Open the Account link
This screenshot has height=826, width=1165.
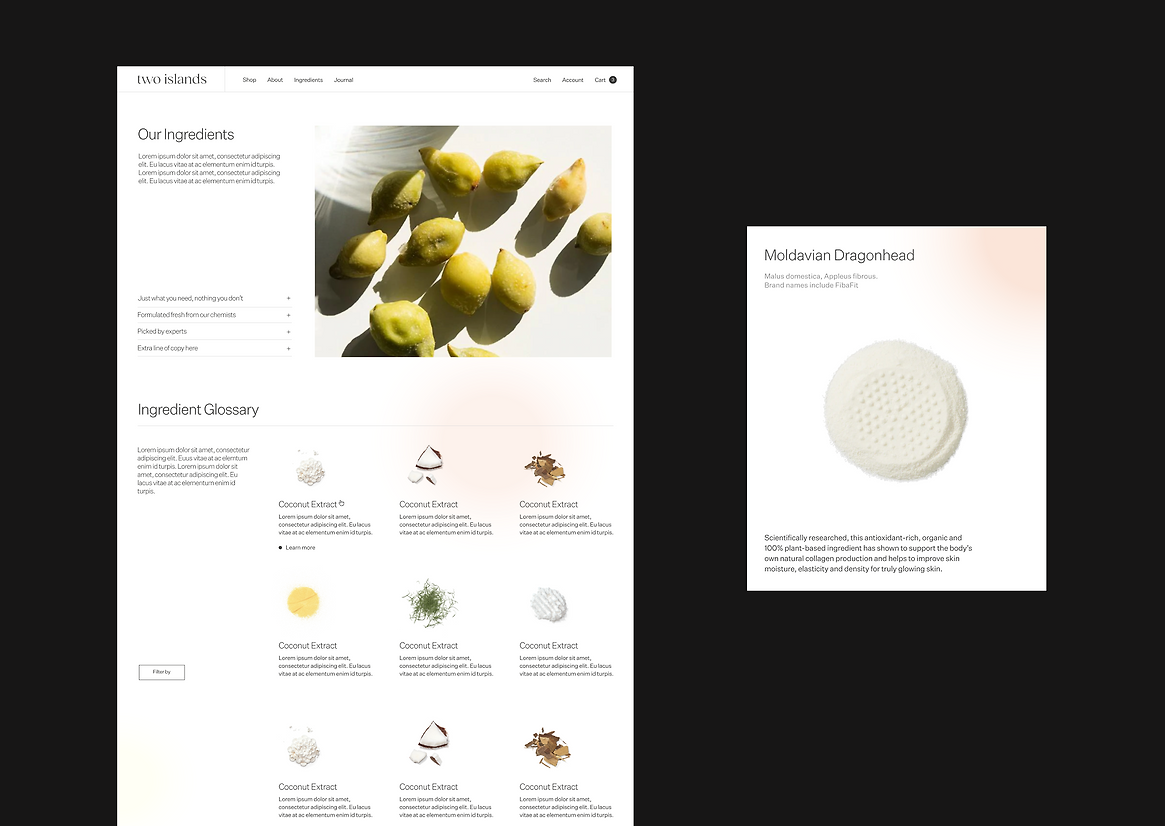573,79
